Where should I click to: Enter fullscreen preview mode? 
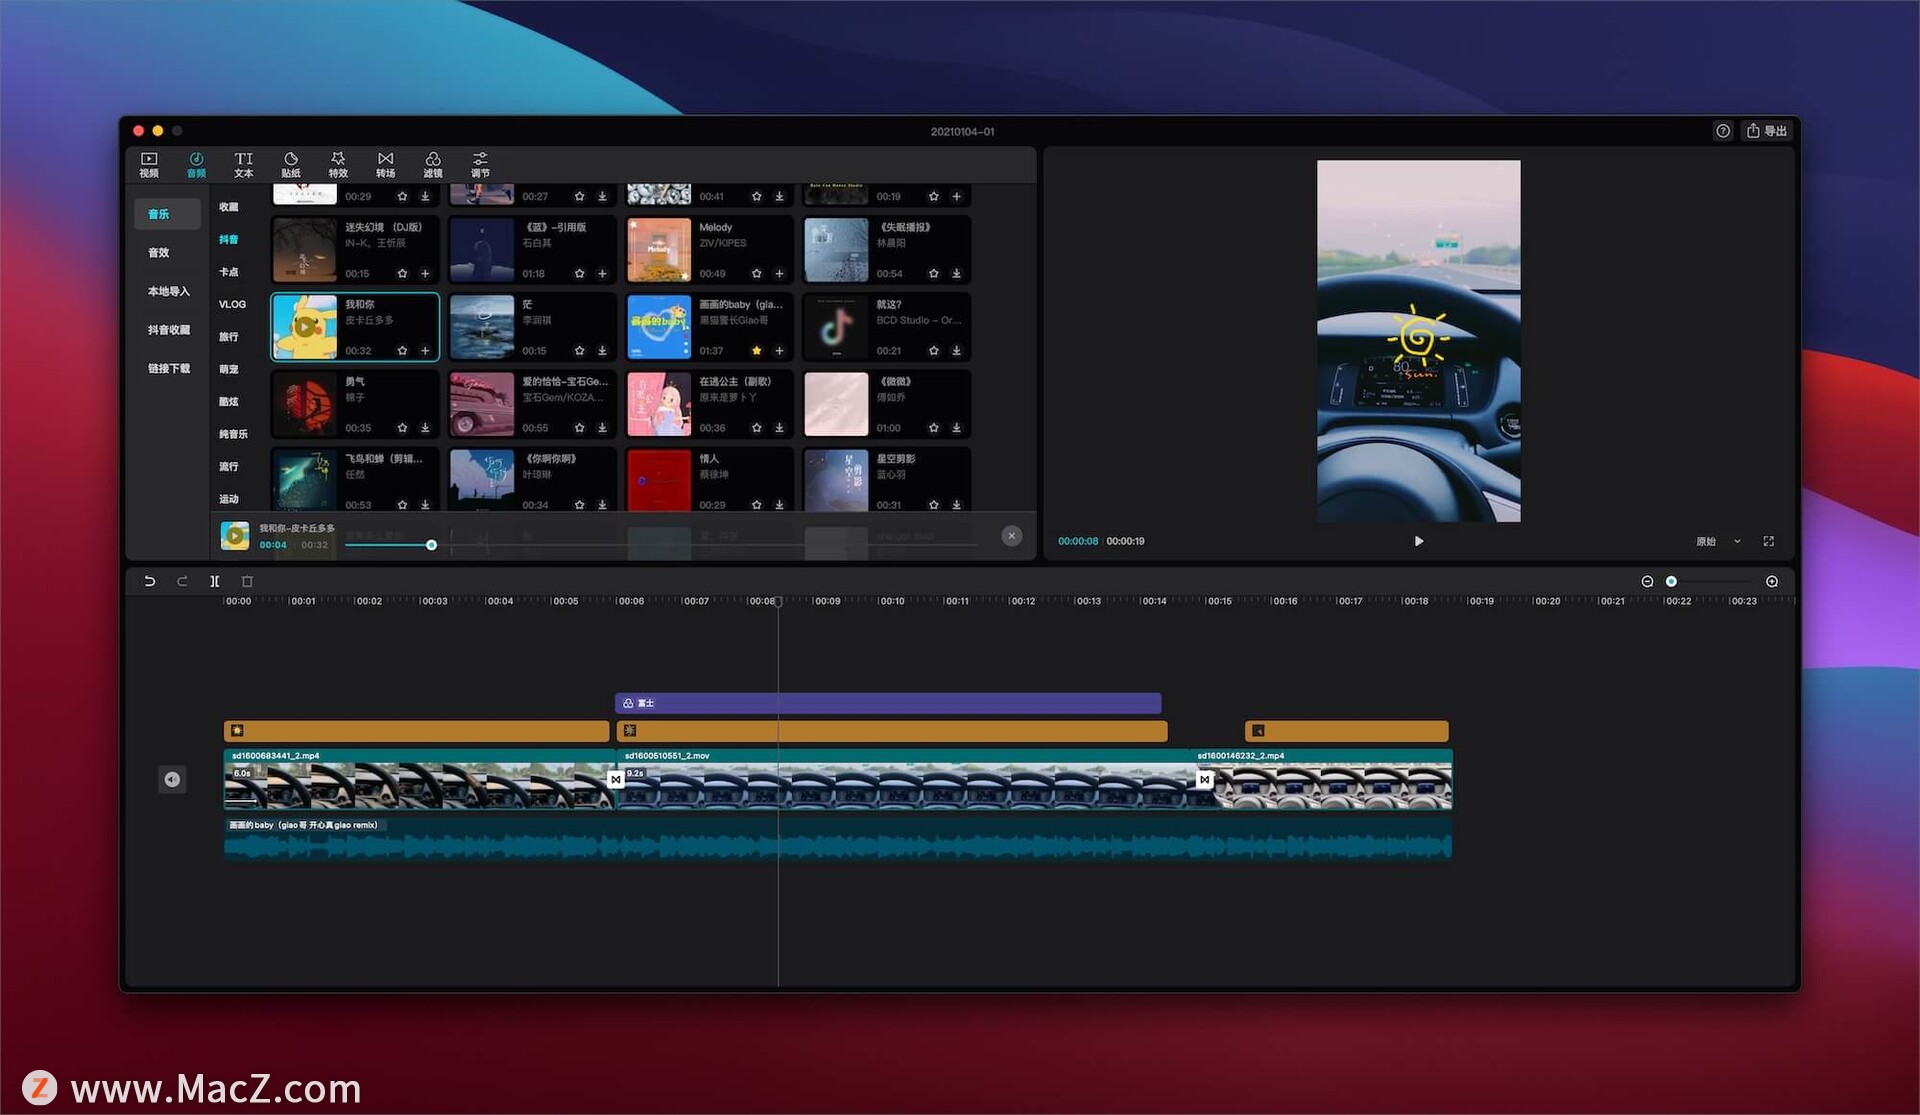(x=1768, y=541)
